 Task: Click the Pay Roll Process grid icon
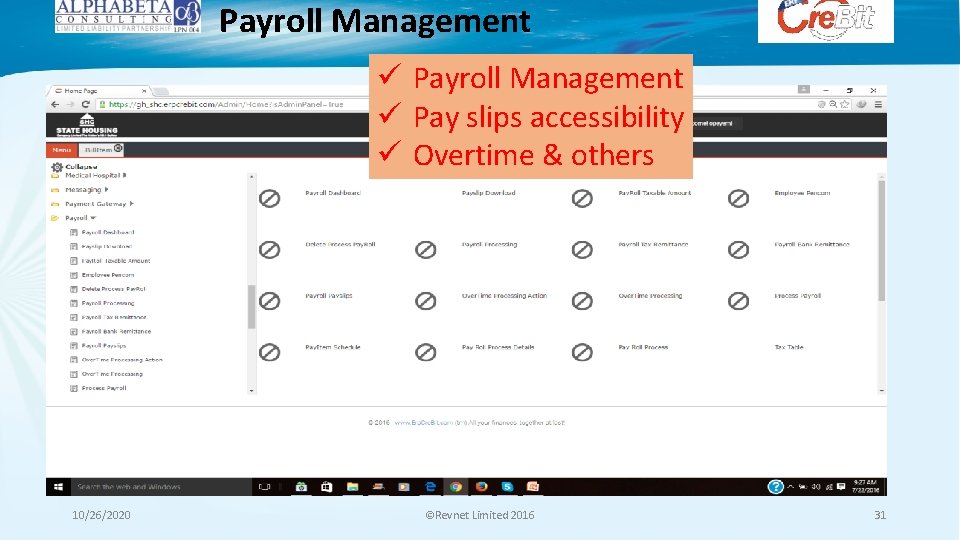(582, 353)
